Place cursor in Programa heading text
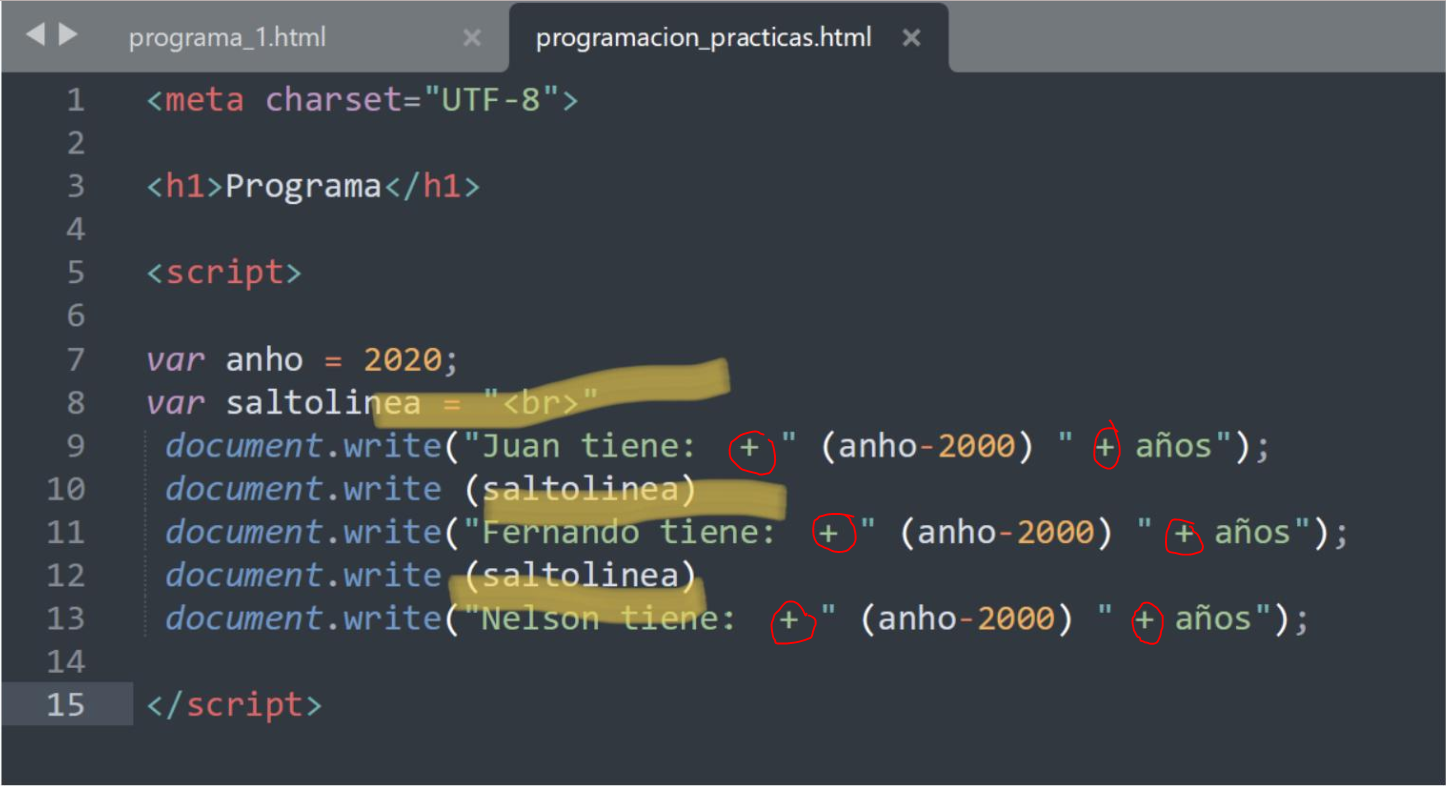 (x=303, y=186)
